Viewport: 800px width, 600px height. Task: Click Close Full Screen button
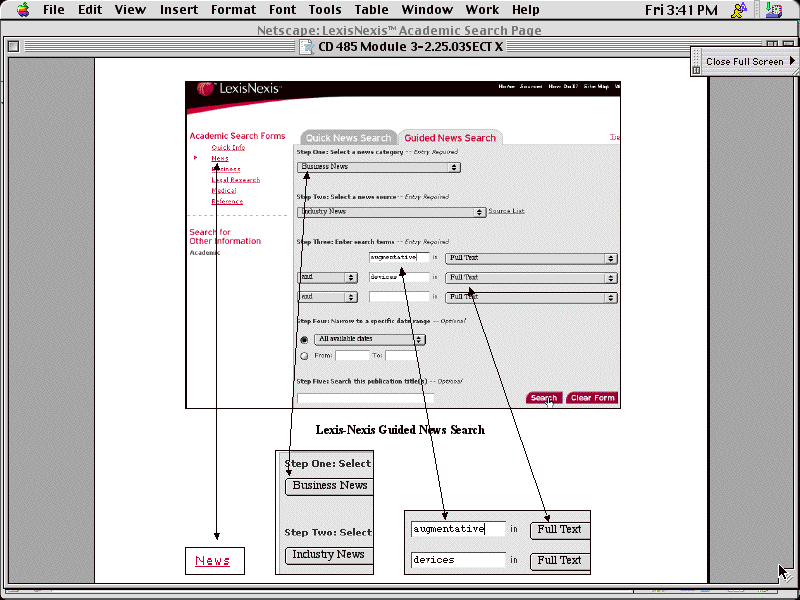point(744,61)
